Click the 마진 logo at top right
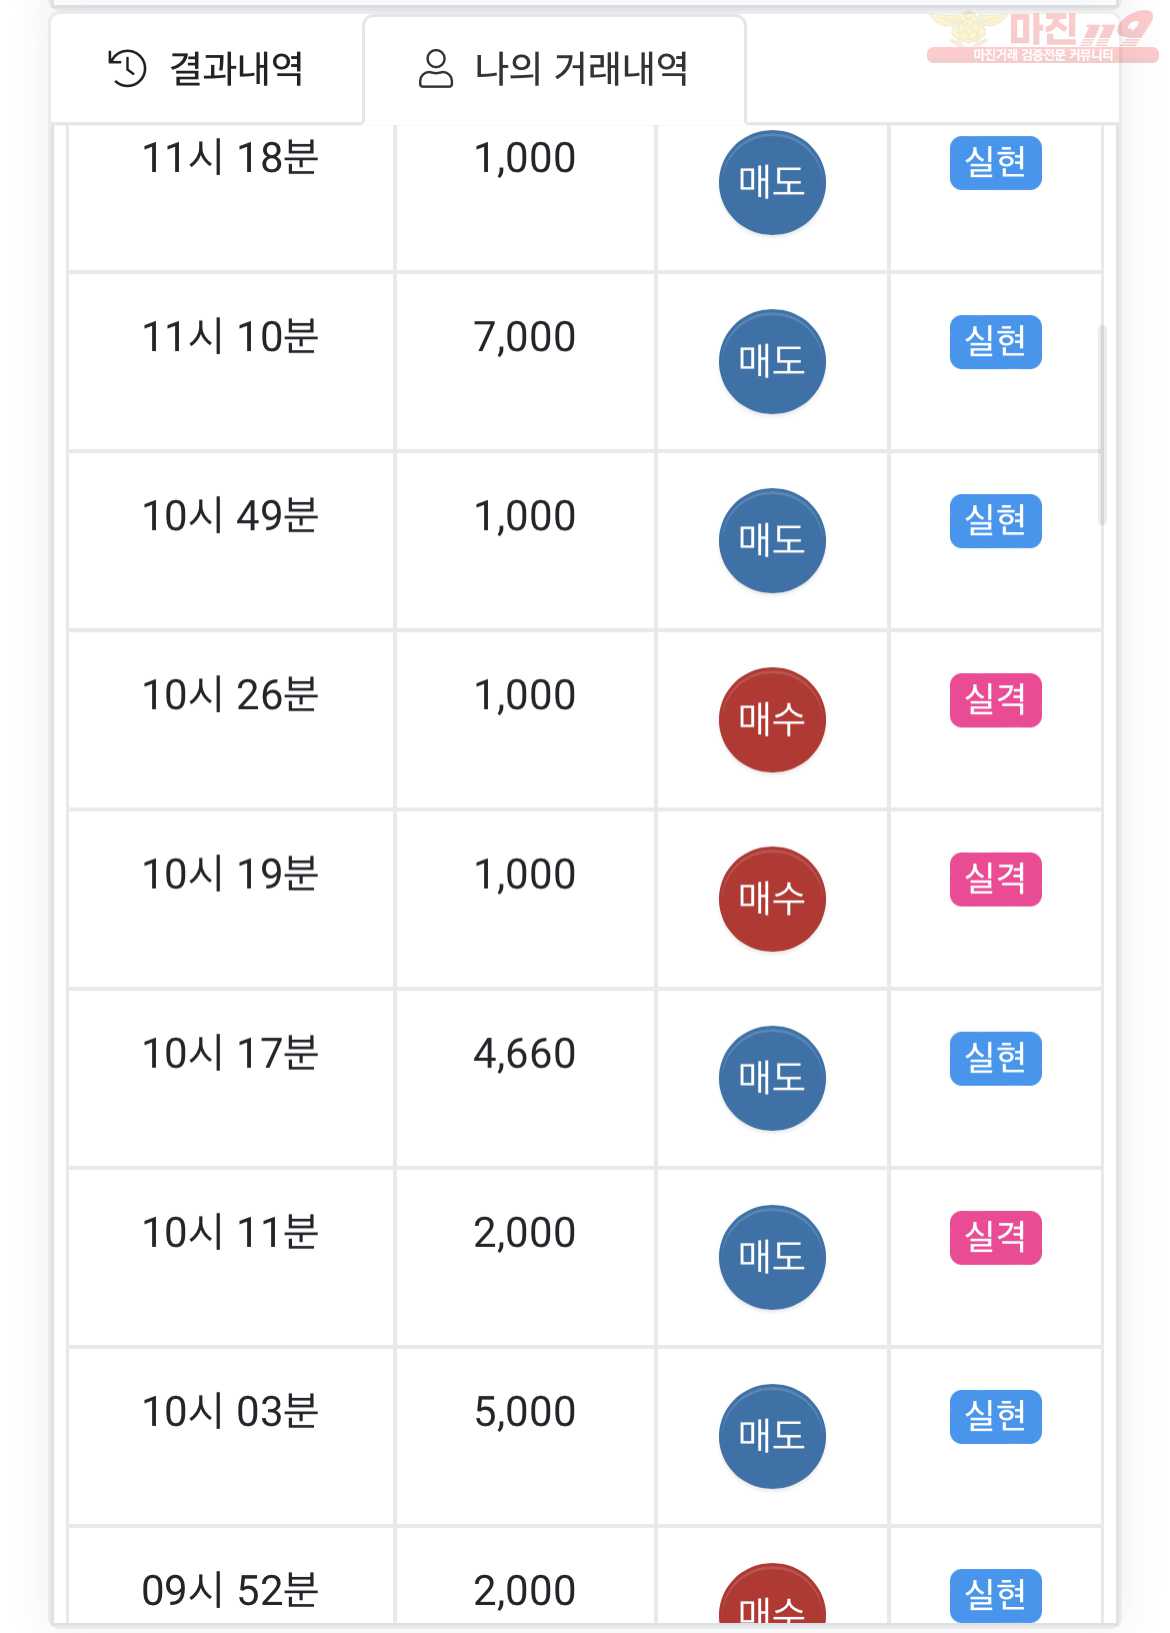The width and height of the screenshot is (1170, 1633). click(1042, 36)
